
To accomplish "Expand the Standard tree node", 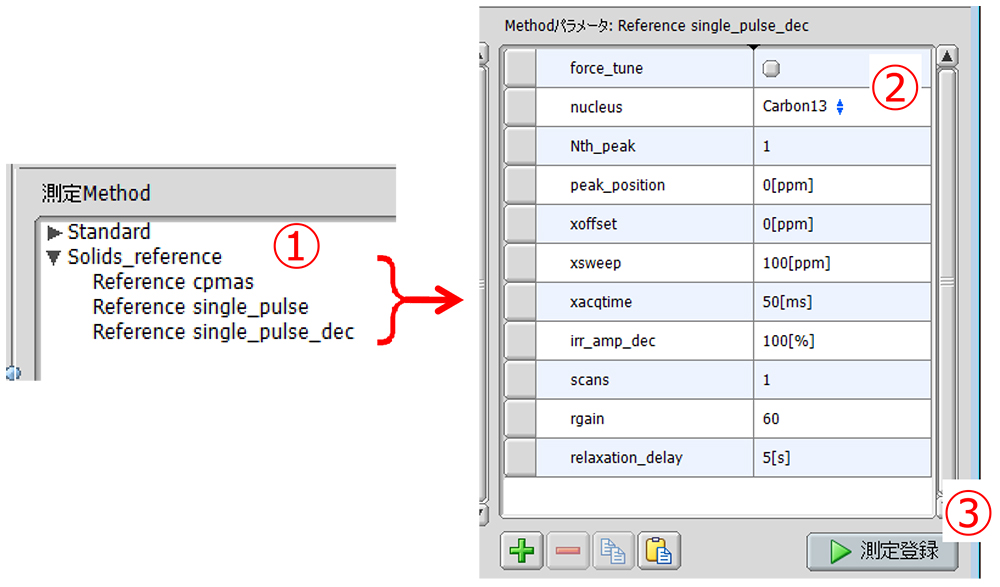I will point(55,232).
